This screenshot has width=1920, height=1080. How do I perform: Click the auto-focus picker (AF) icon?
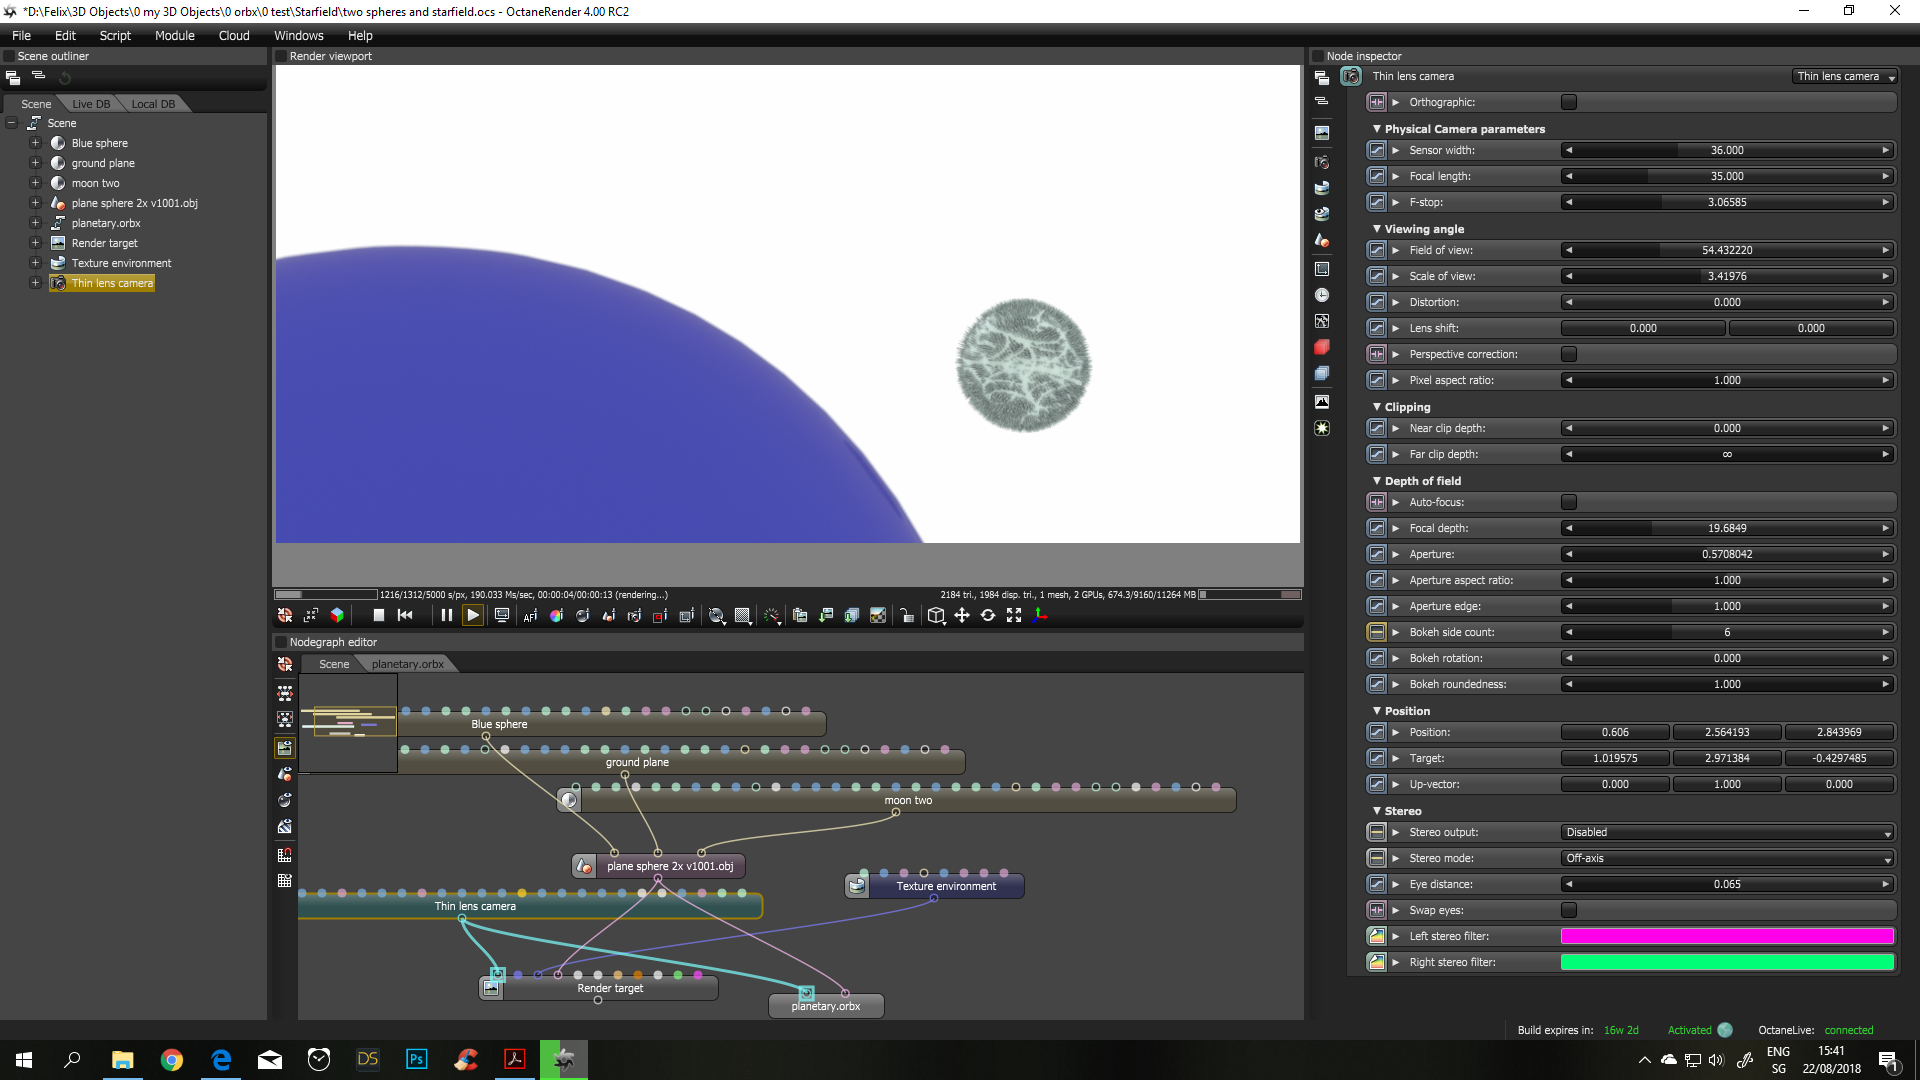click(x=530, y=616)
